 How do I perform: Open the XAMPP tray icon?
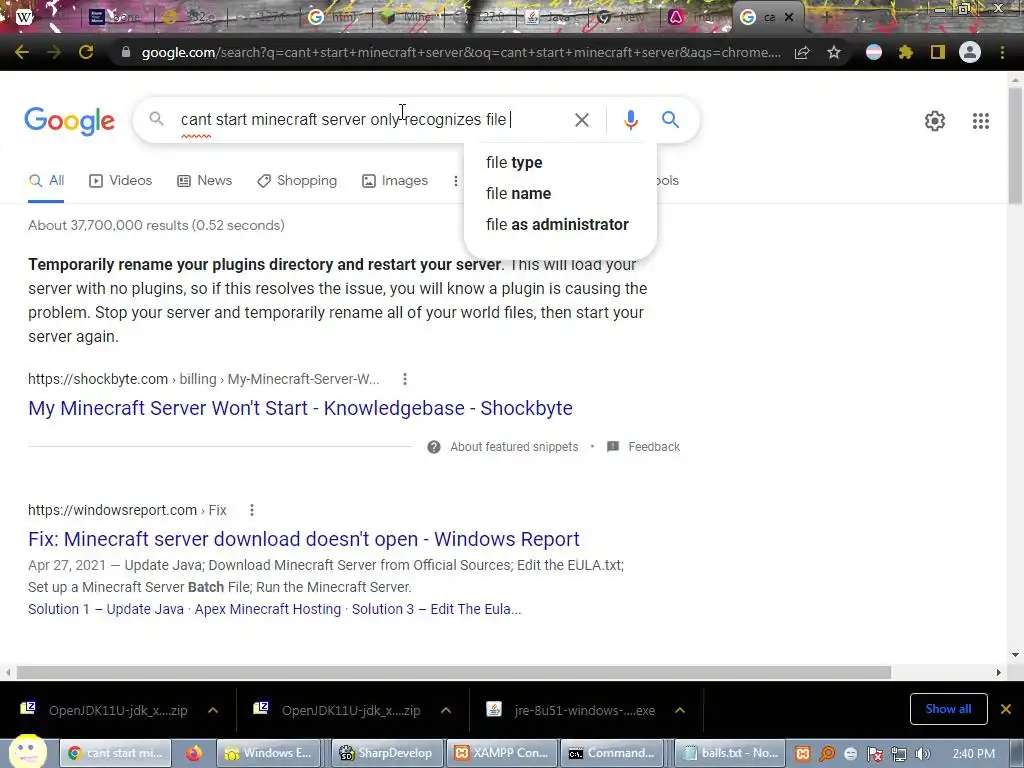[803, 754]
